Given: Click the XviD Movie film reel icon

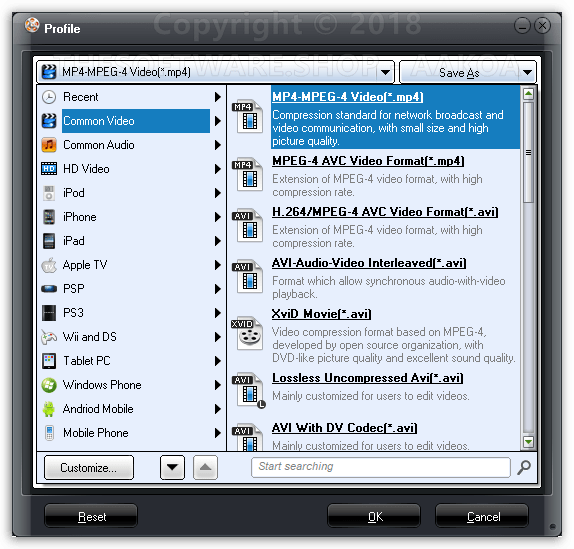Looking at the screenshot, I should (248, 334).
